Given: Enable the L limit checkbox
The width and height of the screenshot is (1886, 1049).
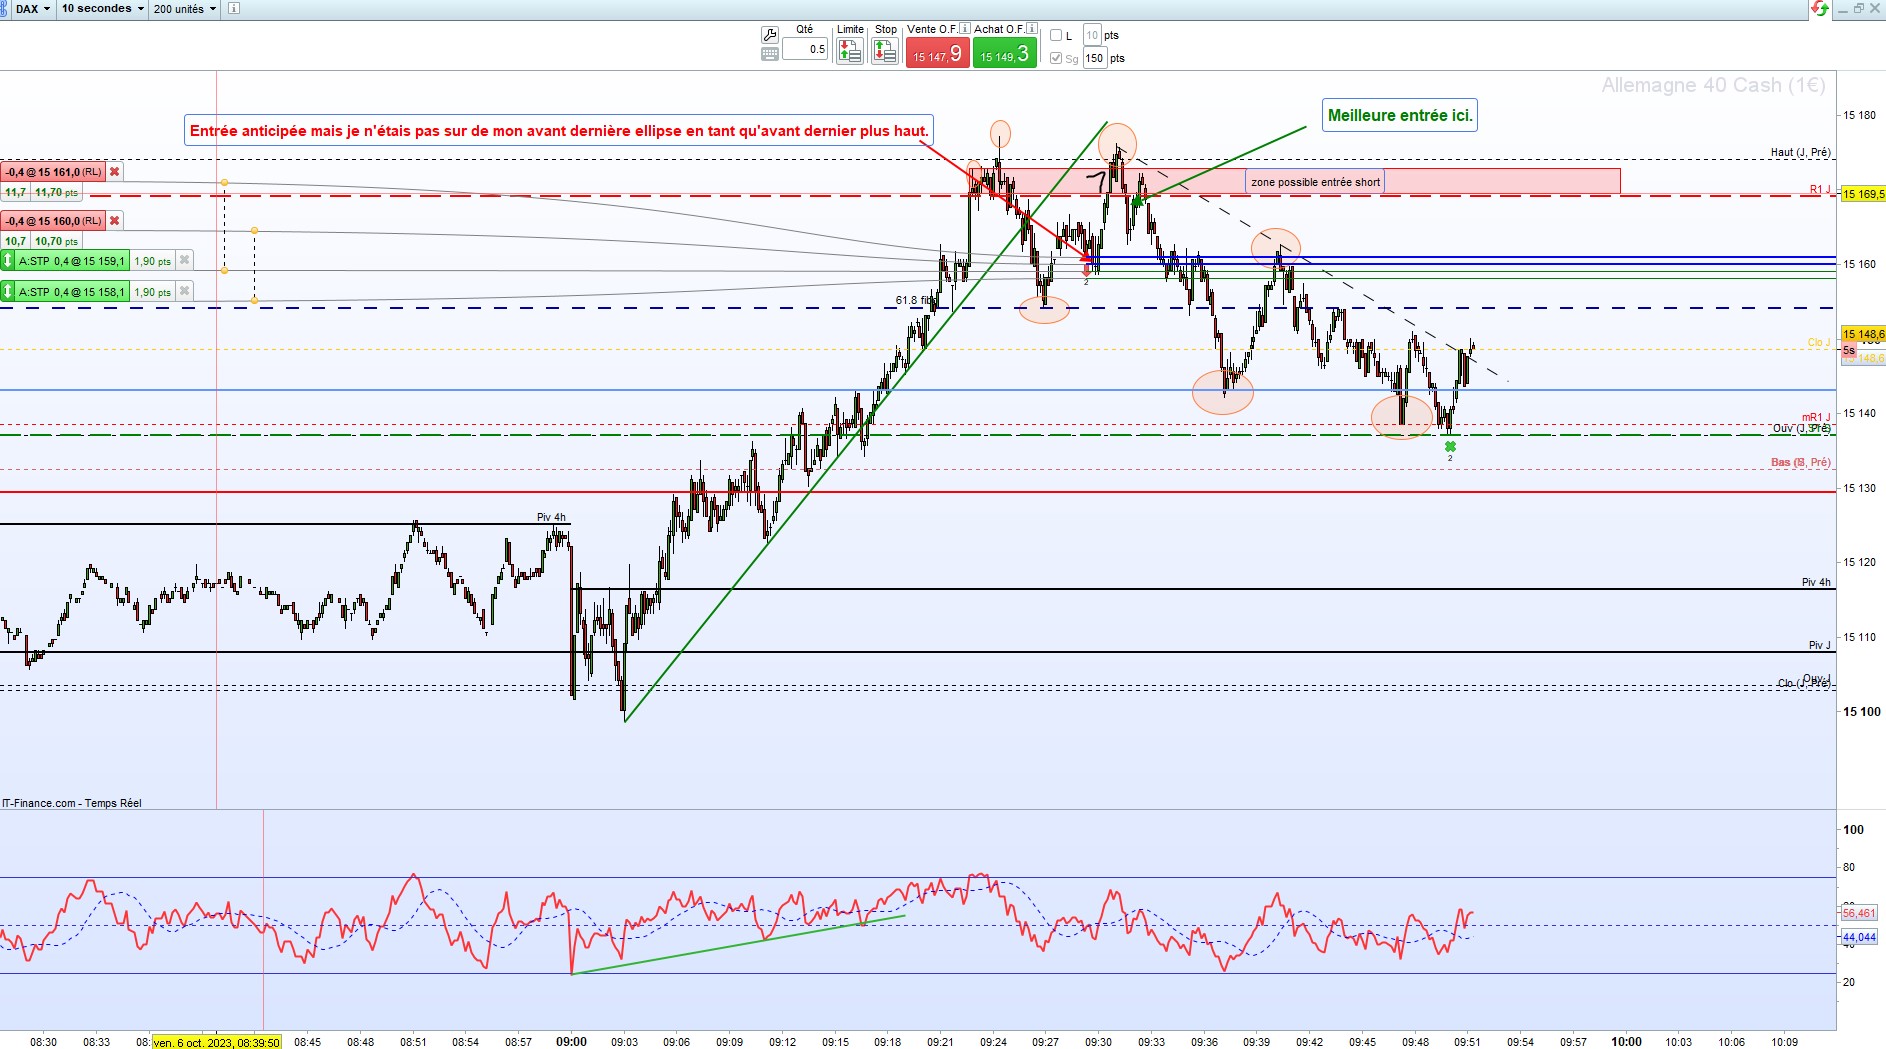Looking at the screenshot, I should pos(1056,35).
